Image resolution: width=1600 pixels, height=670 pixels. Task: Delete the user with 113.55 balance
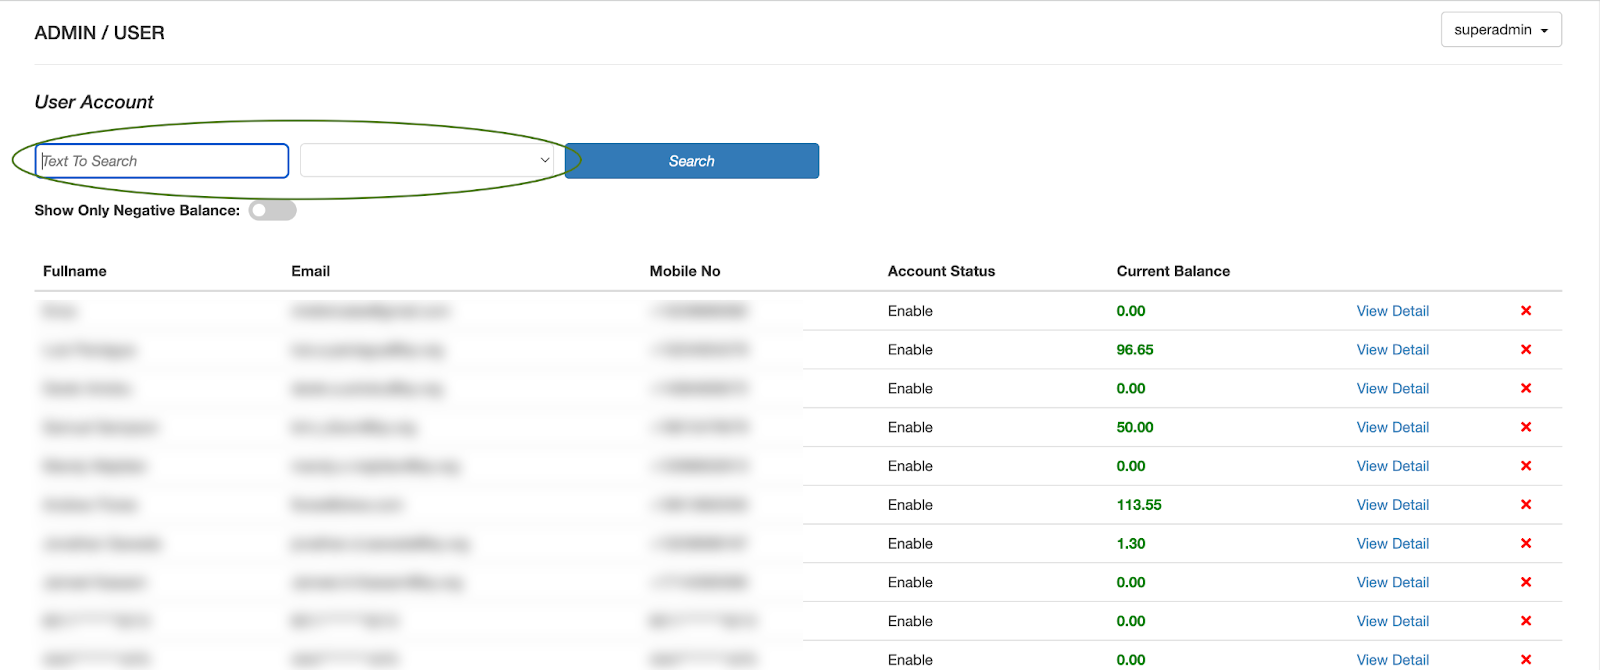(x=1526, y=505)
